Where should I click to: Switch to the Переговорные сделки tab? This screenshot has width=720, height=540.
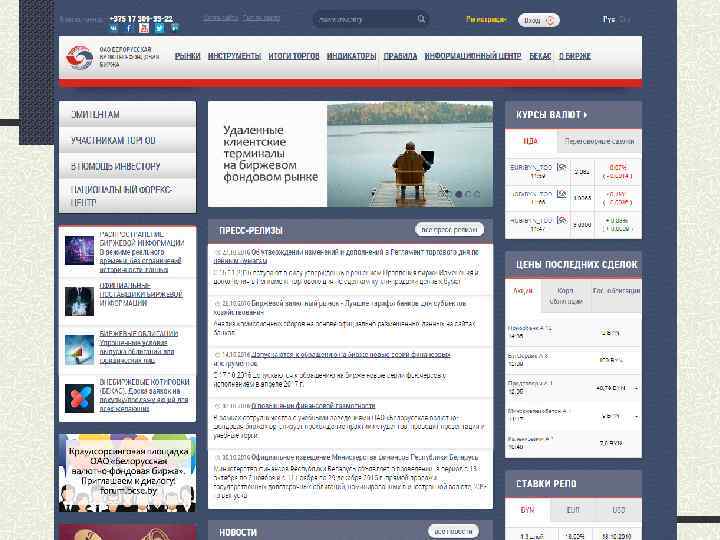[x=599, y=141]
